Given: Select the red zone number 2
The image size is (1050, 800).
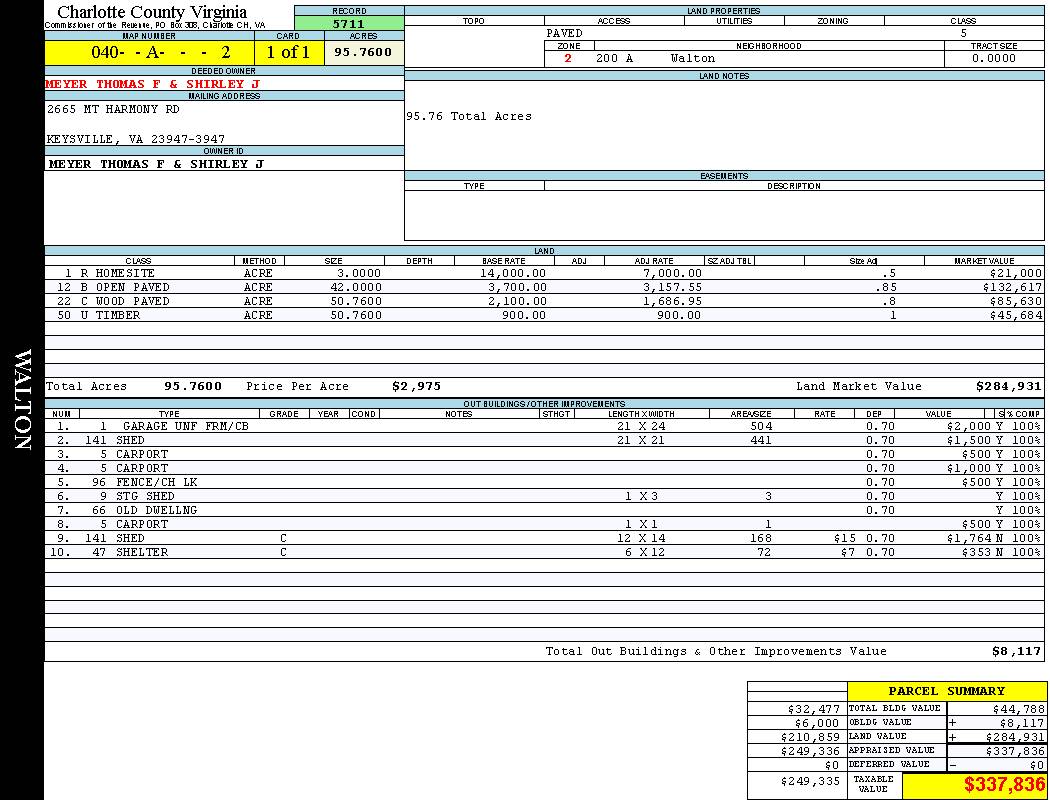Looking at the screenshot, I should click(568, 59).
